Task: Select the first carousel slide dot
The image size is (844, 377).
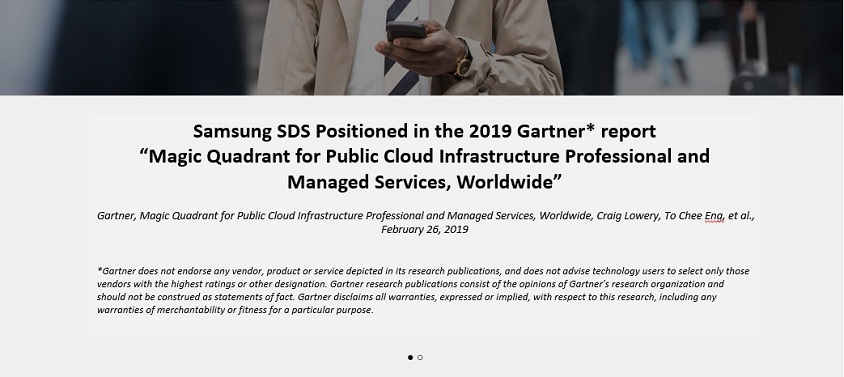Action: pos(410,357)
